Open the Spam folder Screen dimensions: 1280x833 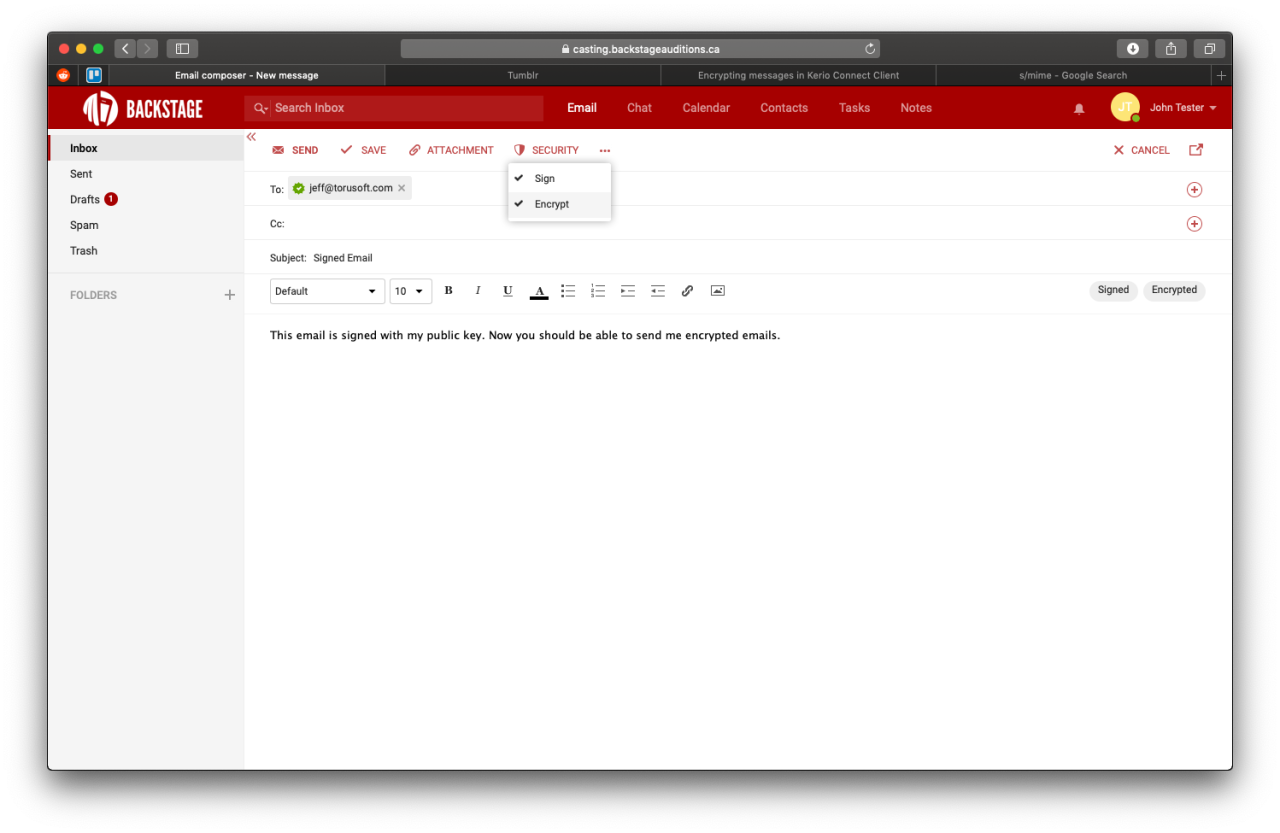pyautogui.click(x=146, y=225)
